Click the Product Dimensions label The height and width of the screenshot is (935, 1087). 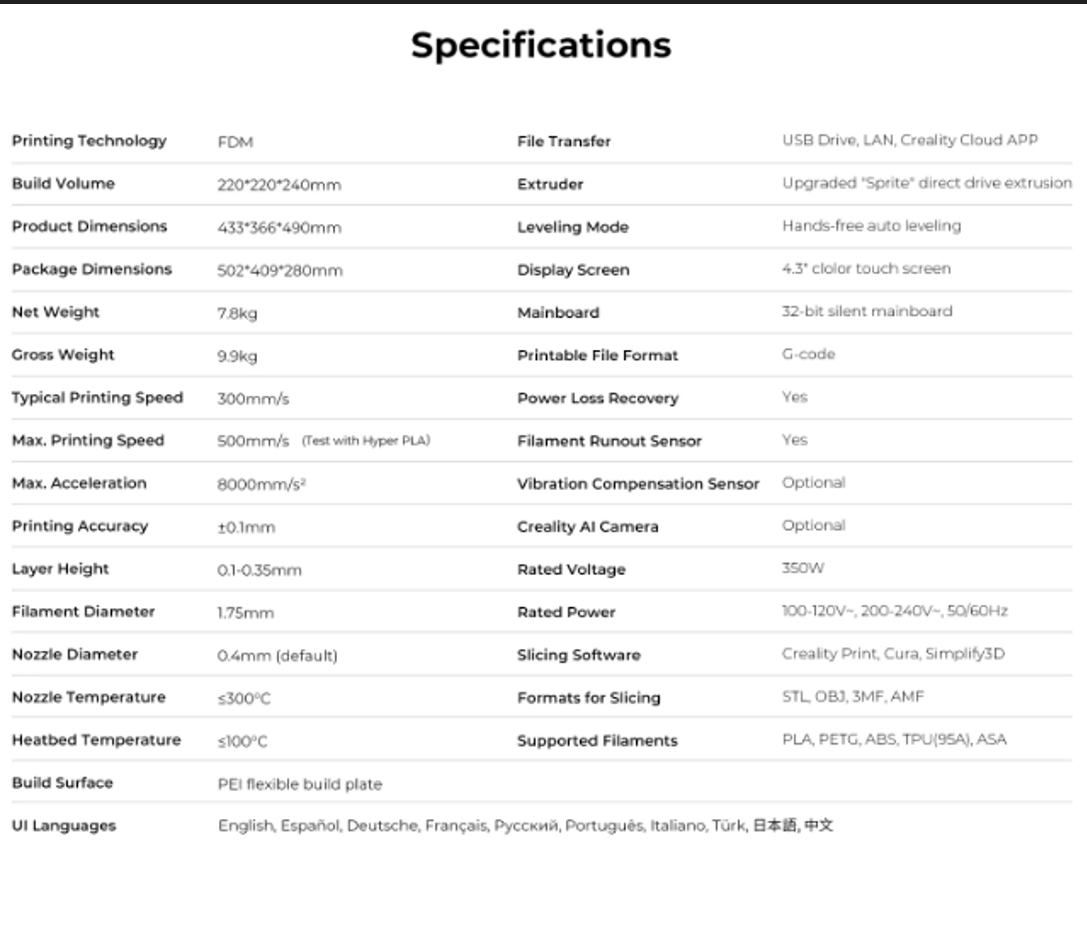click(89, 227)
